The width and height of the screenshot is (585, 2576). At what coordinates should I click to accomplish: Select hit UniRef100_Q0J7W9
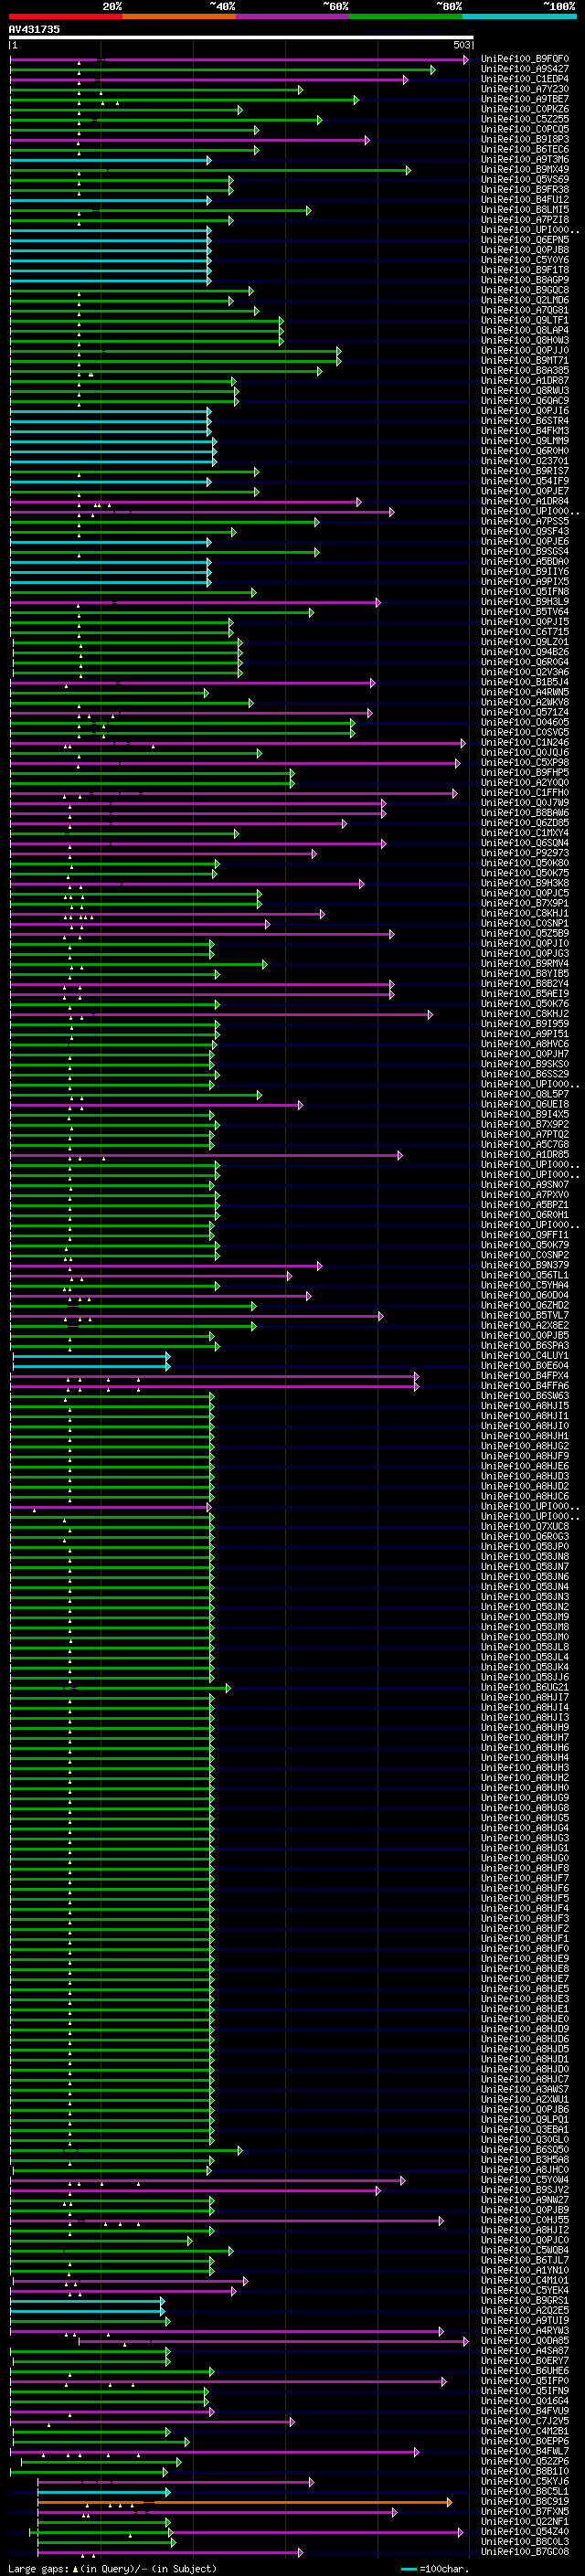(525, 803)
